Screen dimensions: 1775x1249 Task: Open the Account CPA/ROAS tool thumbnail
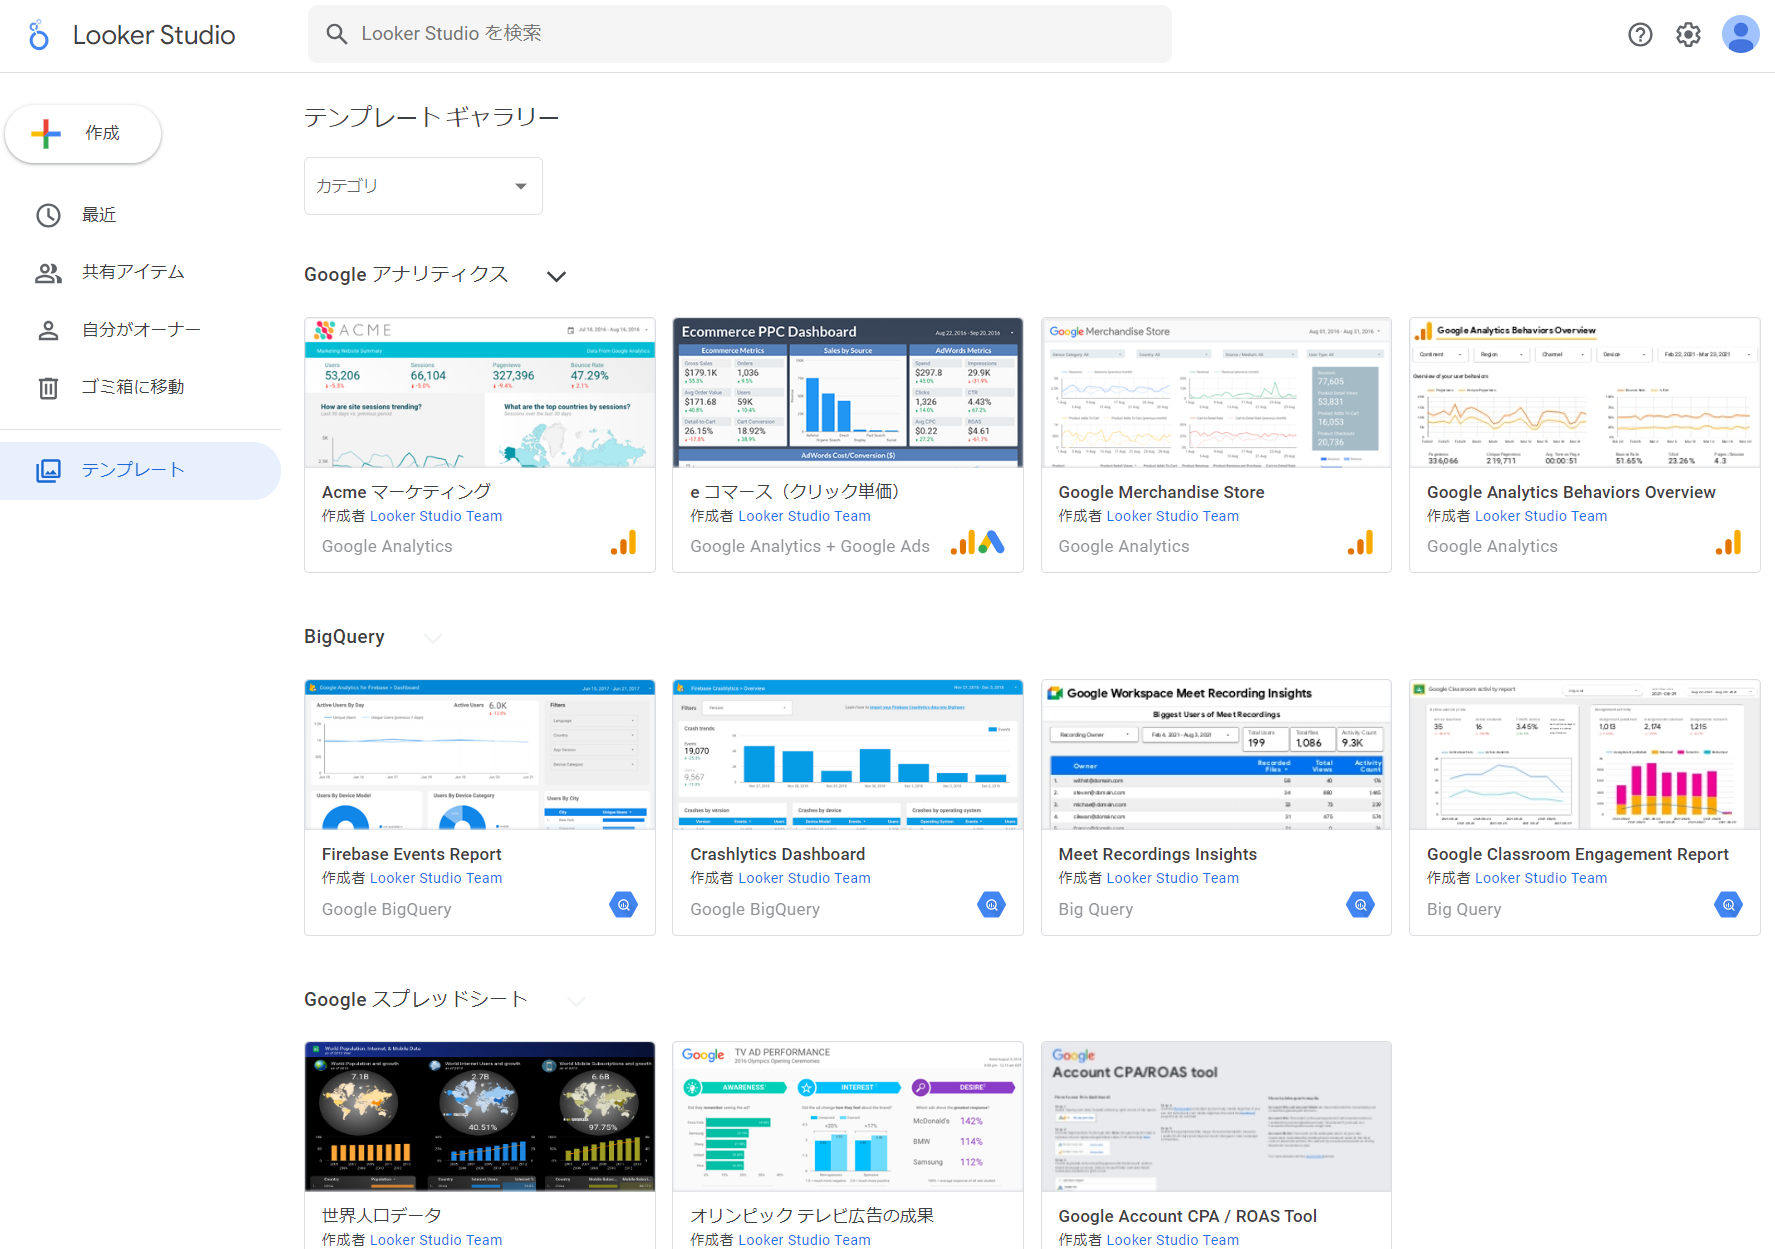tap(1216, 1117)
